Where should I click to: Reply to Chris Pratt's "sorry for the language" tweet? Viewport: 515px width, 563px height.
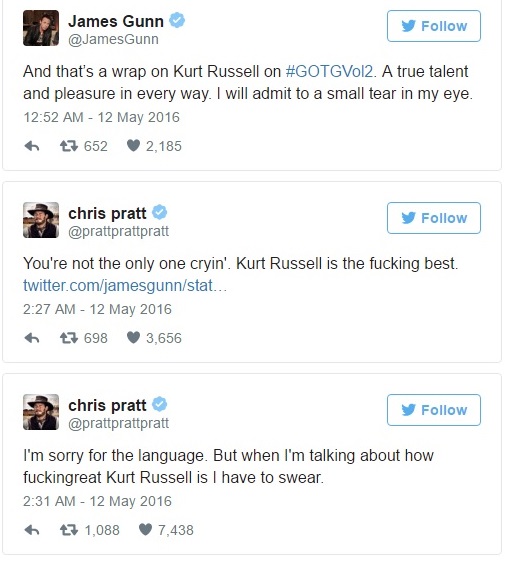pyautogui.click(x=32, y=530)
